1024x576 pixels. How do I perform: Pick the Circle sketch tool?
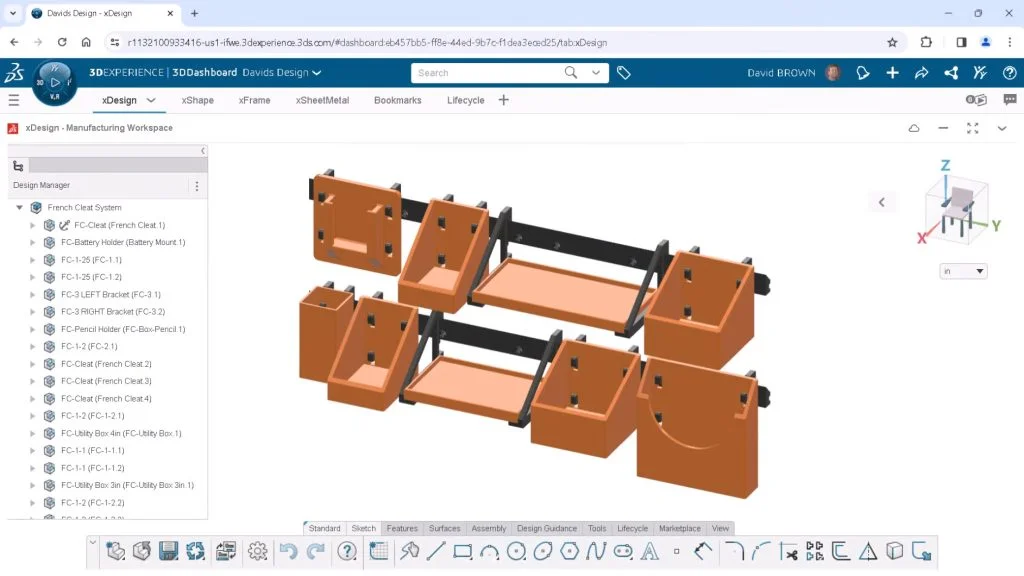(516, 551)
